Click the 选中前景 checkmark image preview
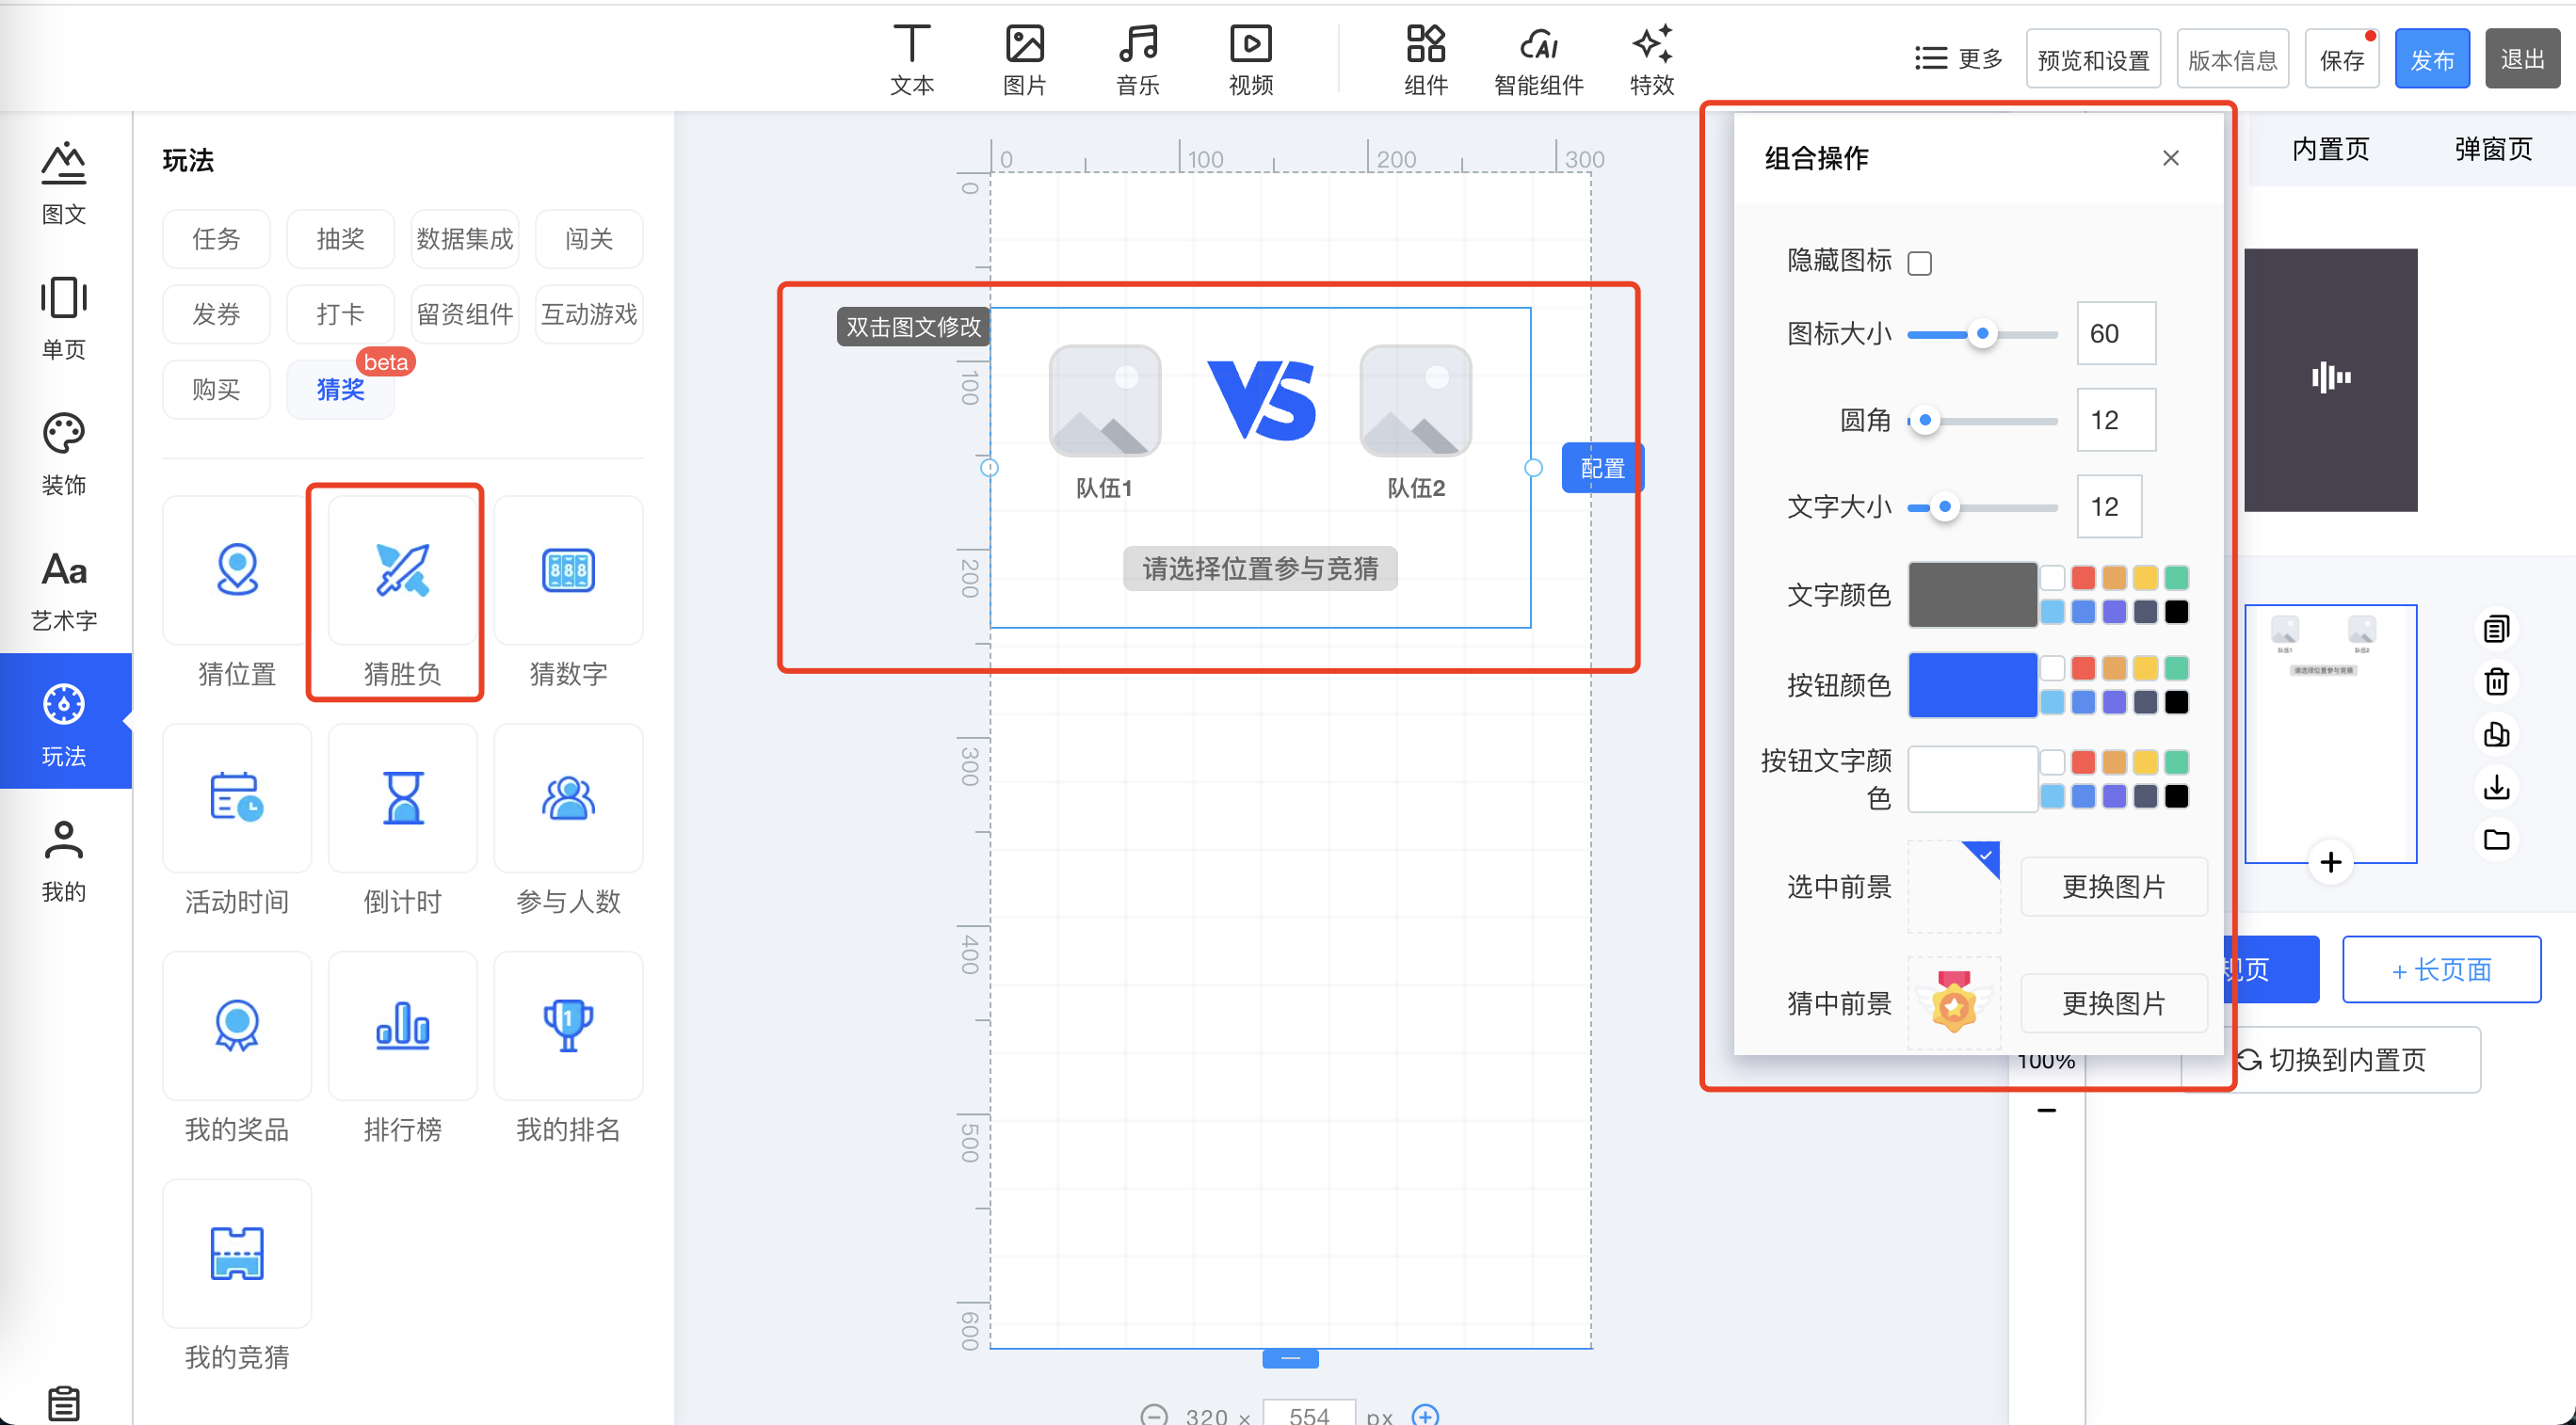The width and height of the screenshot is (2576, 1425). [x=1954, y=886]
